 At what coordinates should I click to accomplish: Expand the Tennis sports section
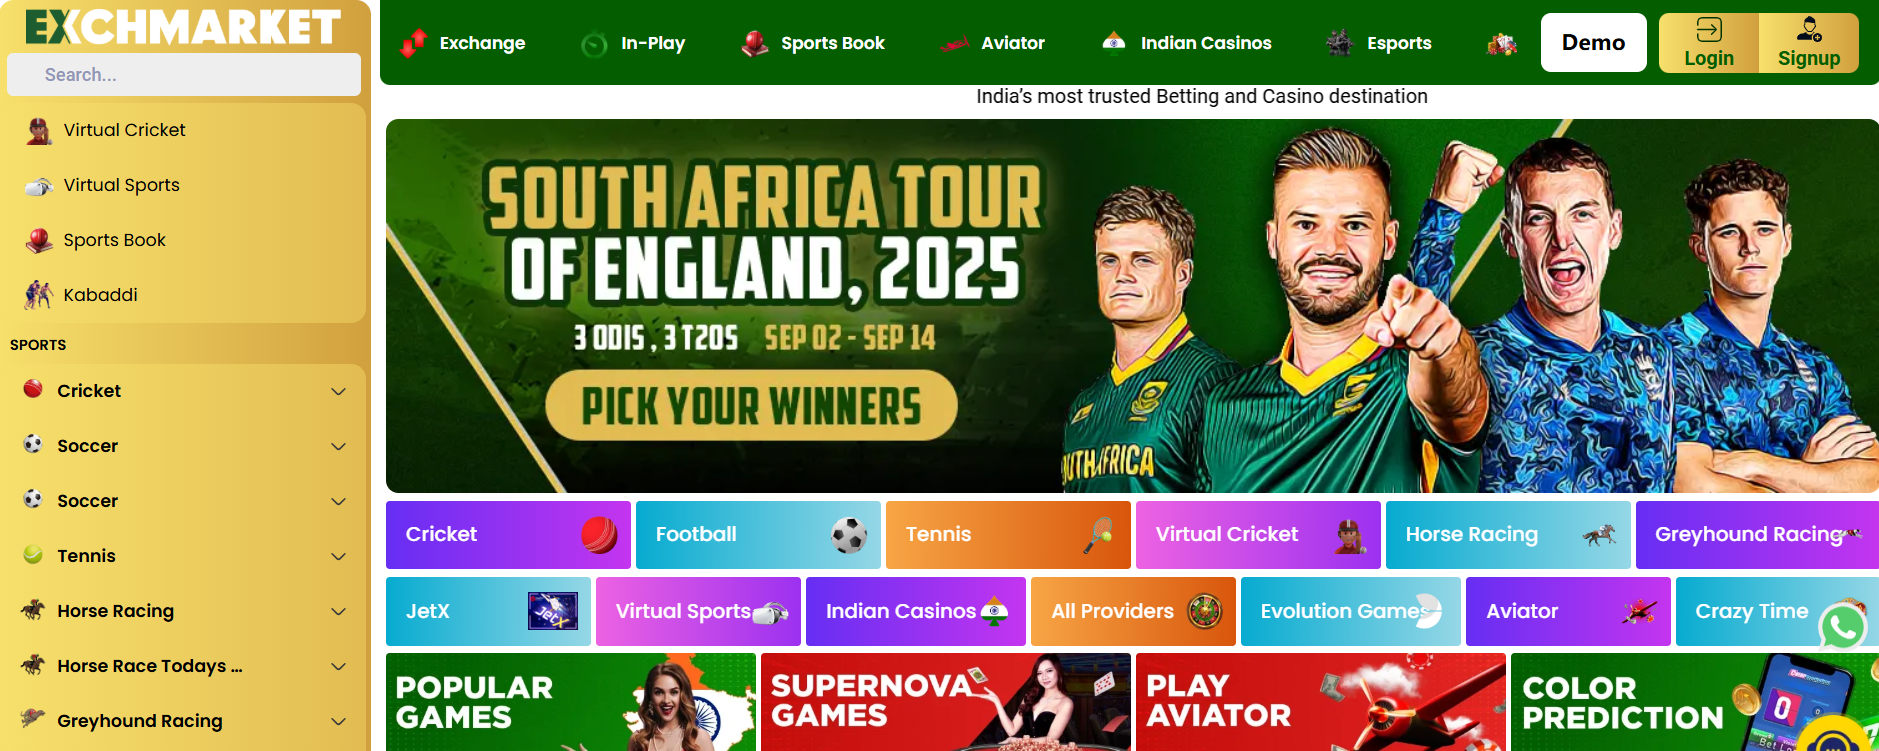(x=184, y=556)
